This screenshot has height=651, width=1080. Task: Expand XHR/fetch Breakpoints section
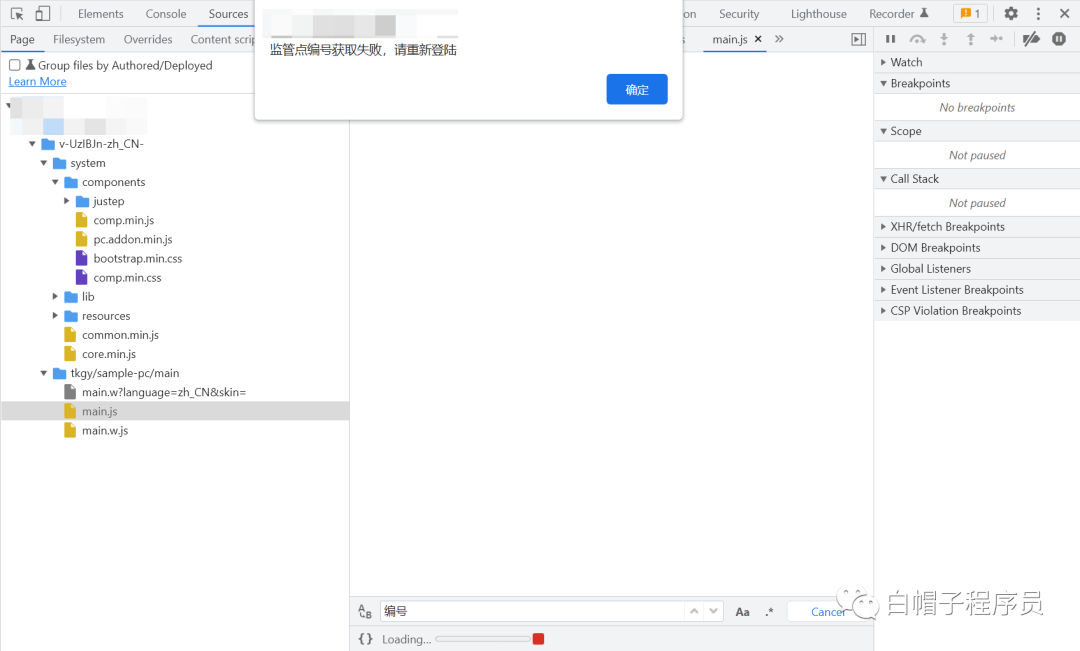click(x=977, y=227)
